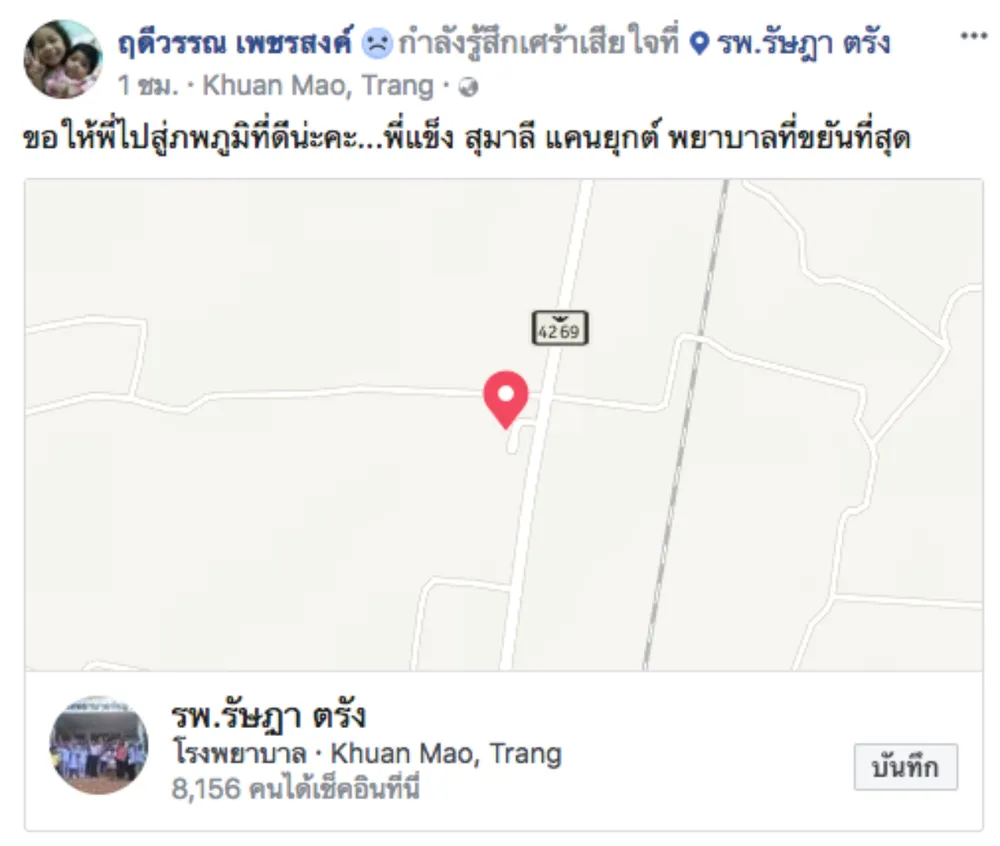This screenshot has width=1000, height=846.
Task: Click the 1 ชม. timestamp link
Action: pos(148,85)
